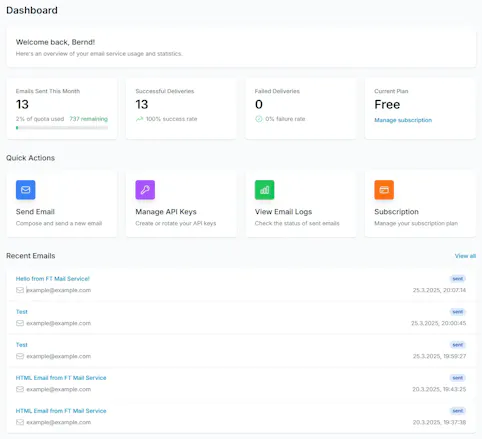Click the orange Subscription card icon

[384, 190]
